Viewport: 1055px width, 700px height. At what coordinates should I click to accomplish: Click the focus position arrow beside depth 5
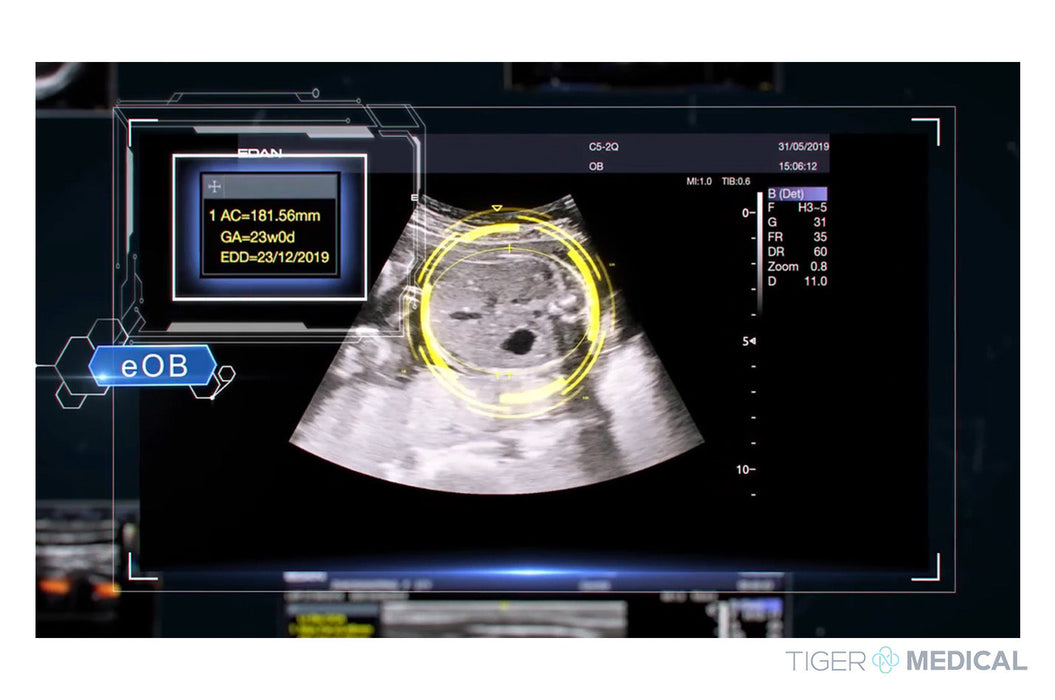[x=752, y=341]
